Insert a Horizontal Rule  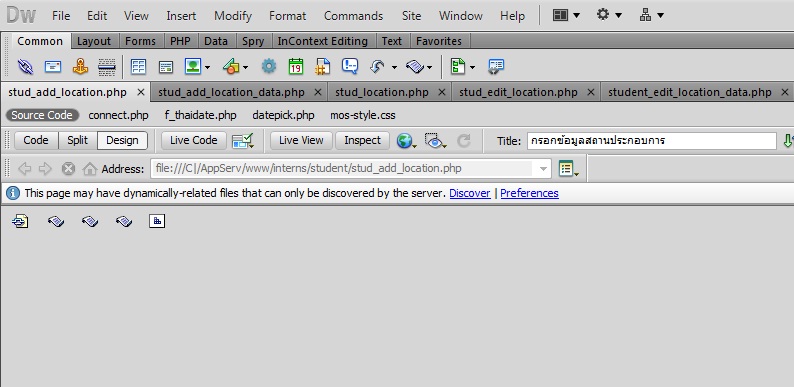pyautogui.click(x=107, y=66)
